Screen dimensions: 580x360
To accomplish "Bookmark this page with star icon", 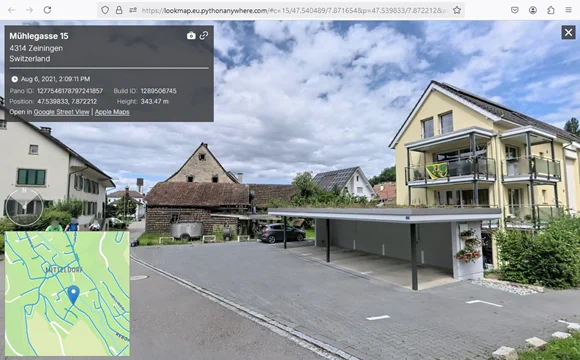I will 457,10.
